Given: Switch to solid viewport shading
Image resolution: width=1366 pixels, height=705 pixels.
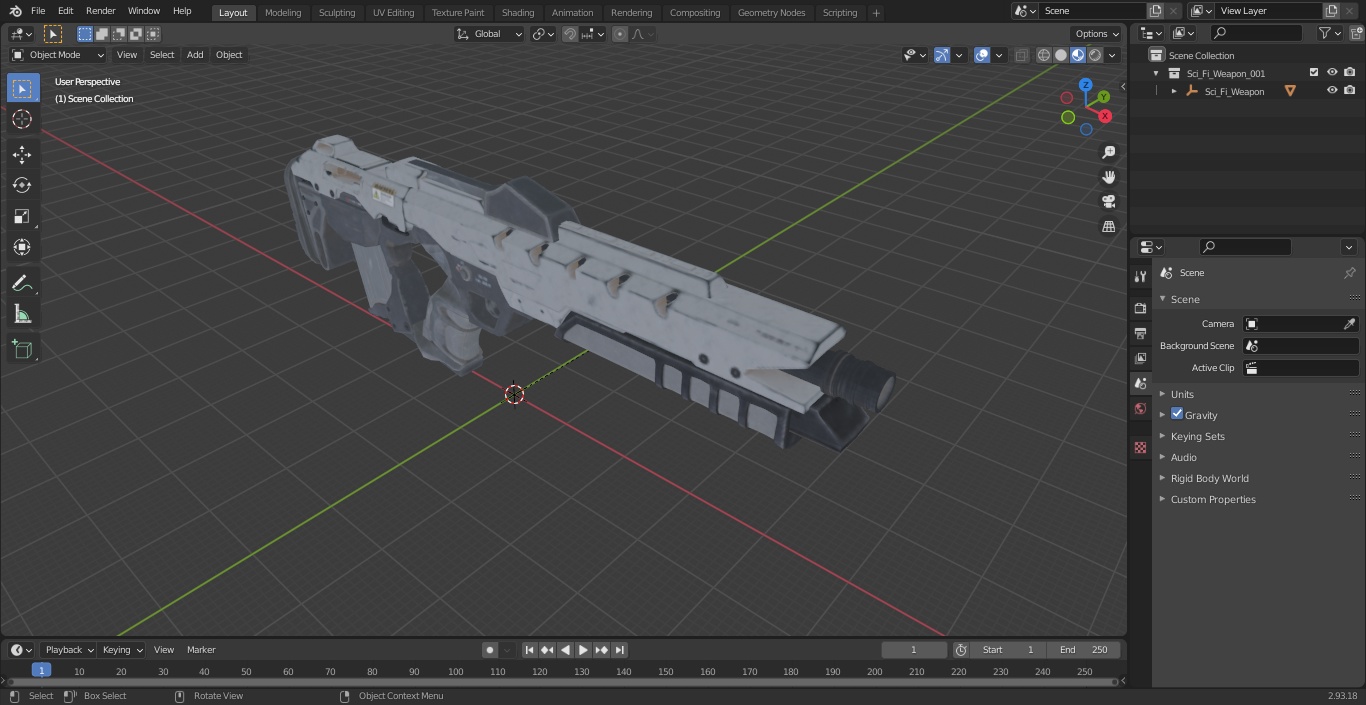Looking at the screenshot, I should 1061,55.
